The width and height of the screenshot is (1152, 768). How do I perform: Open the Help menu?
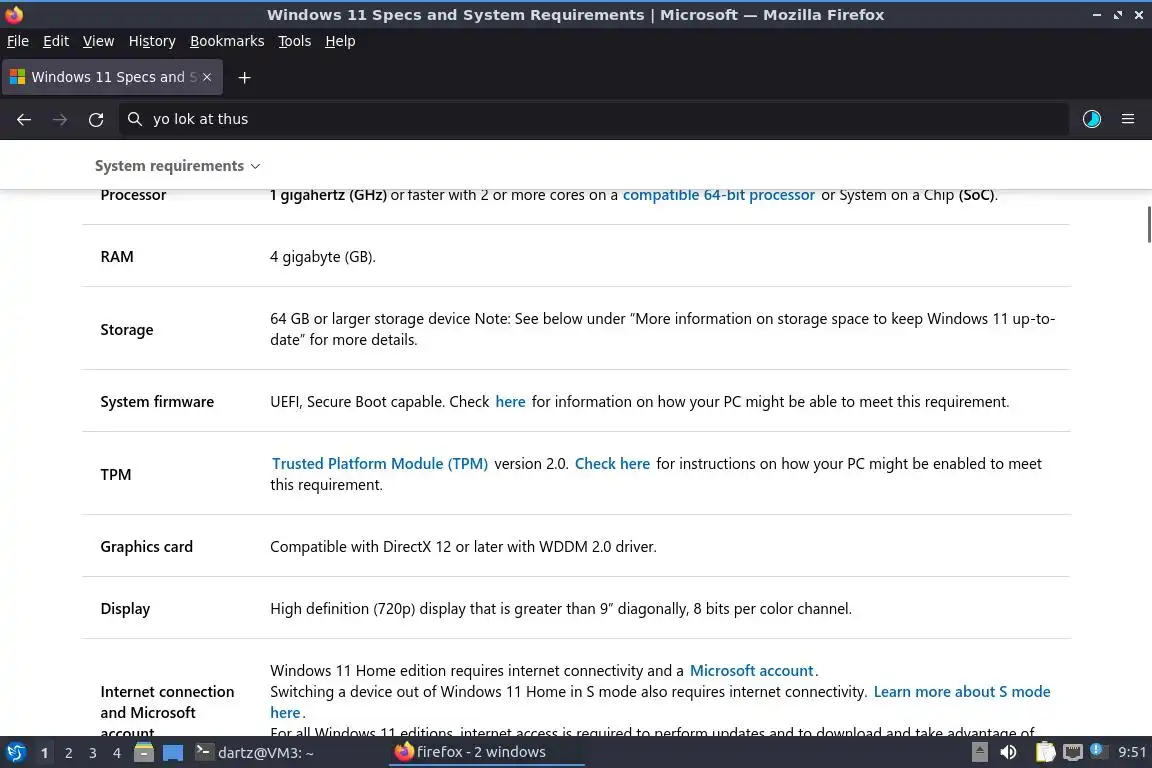tap(340, 41)
